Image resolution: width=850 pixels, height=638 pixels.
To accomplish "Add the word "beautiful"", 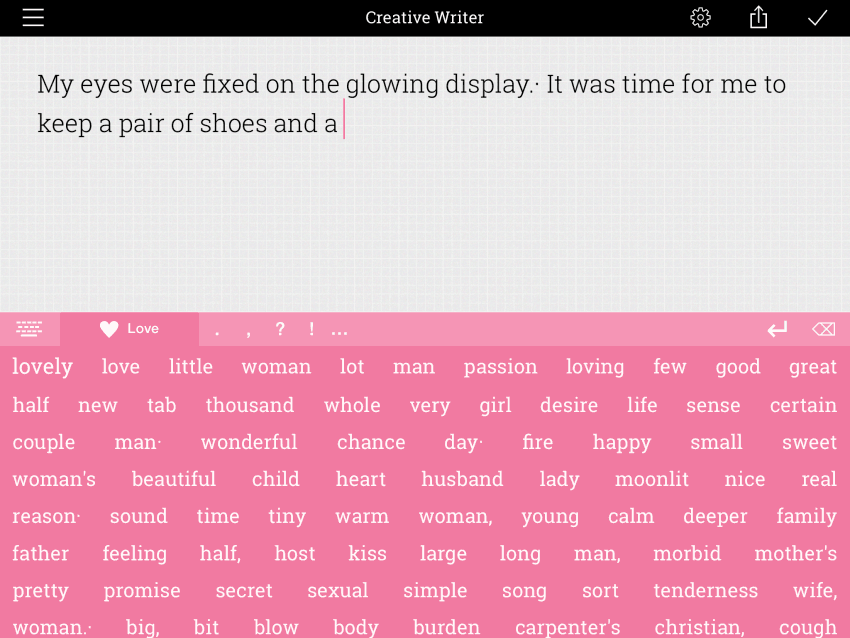I will click(x=174, y=479).
